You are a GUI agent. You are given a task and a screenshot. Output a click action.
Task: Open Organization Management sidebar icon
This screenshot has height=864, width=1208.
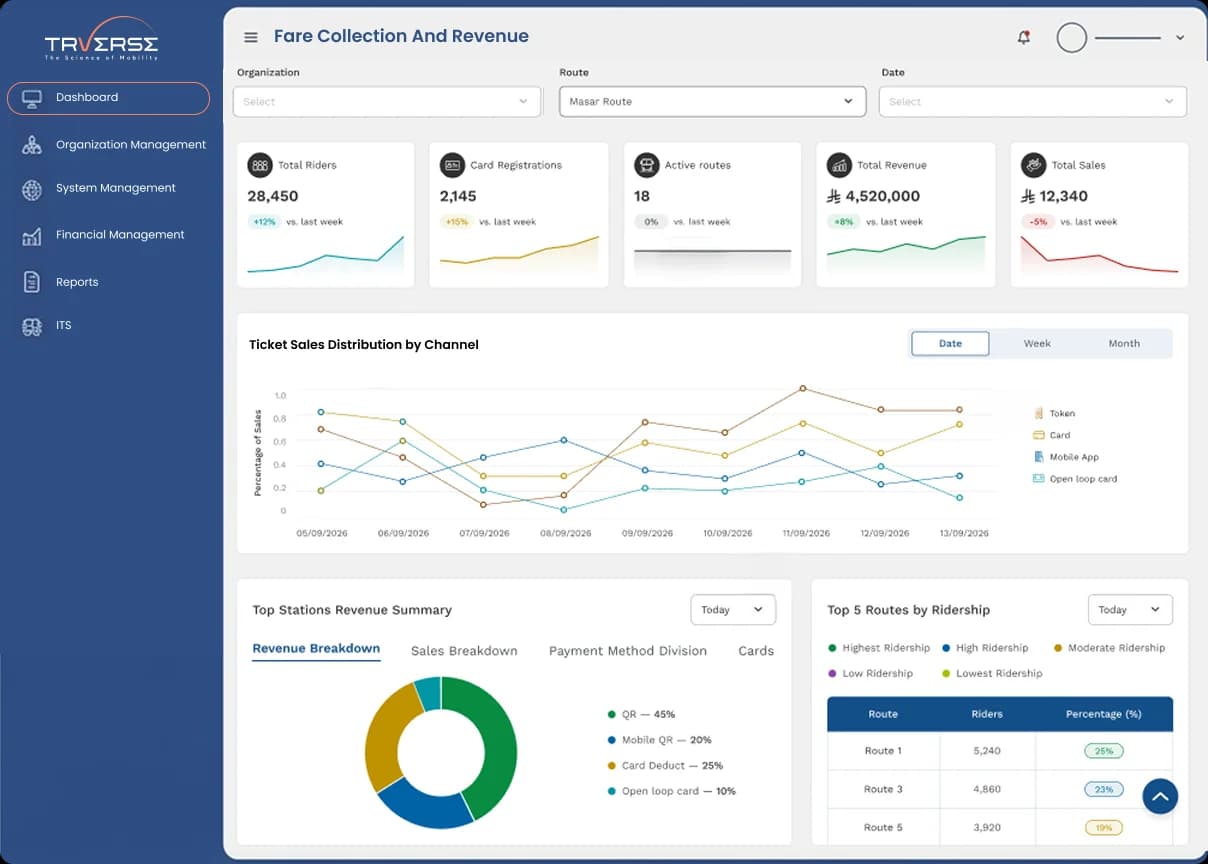pos(32,145)
